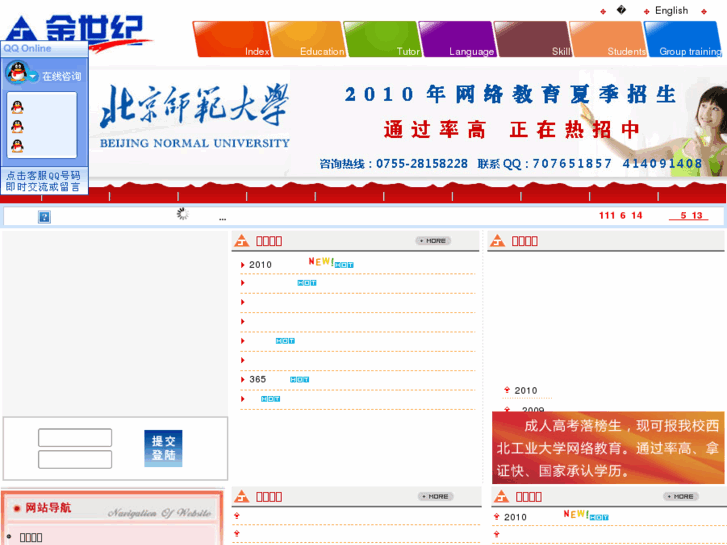Viewport: 727px width, 545px height.
Task: Open the Tutor navigation tab
Action: tap(382, 39)
